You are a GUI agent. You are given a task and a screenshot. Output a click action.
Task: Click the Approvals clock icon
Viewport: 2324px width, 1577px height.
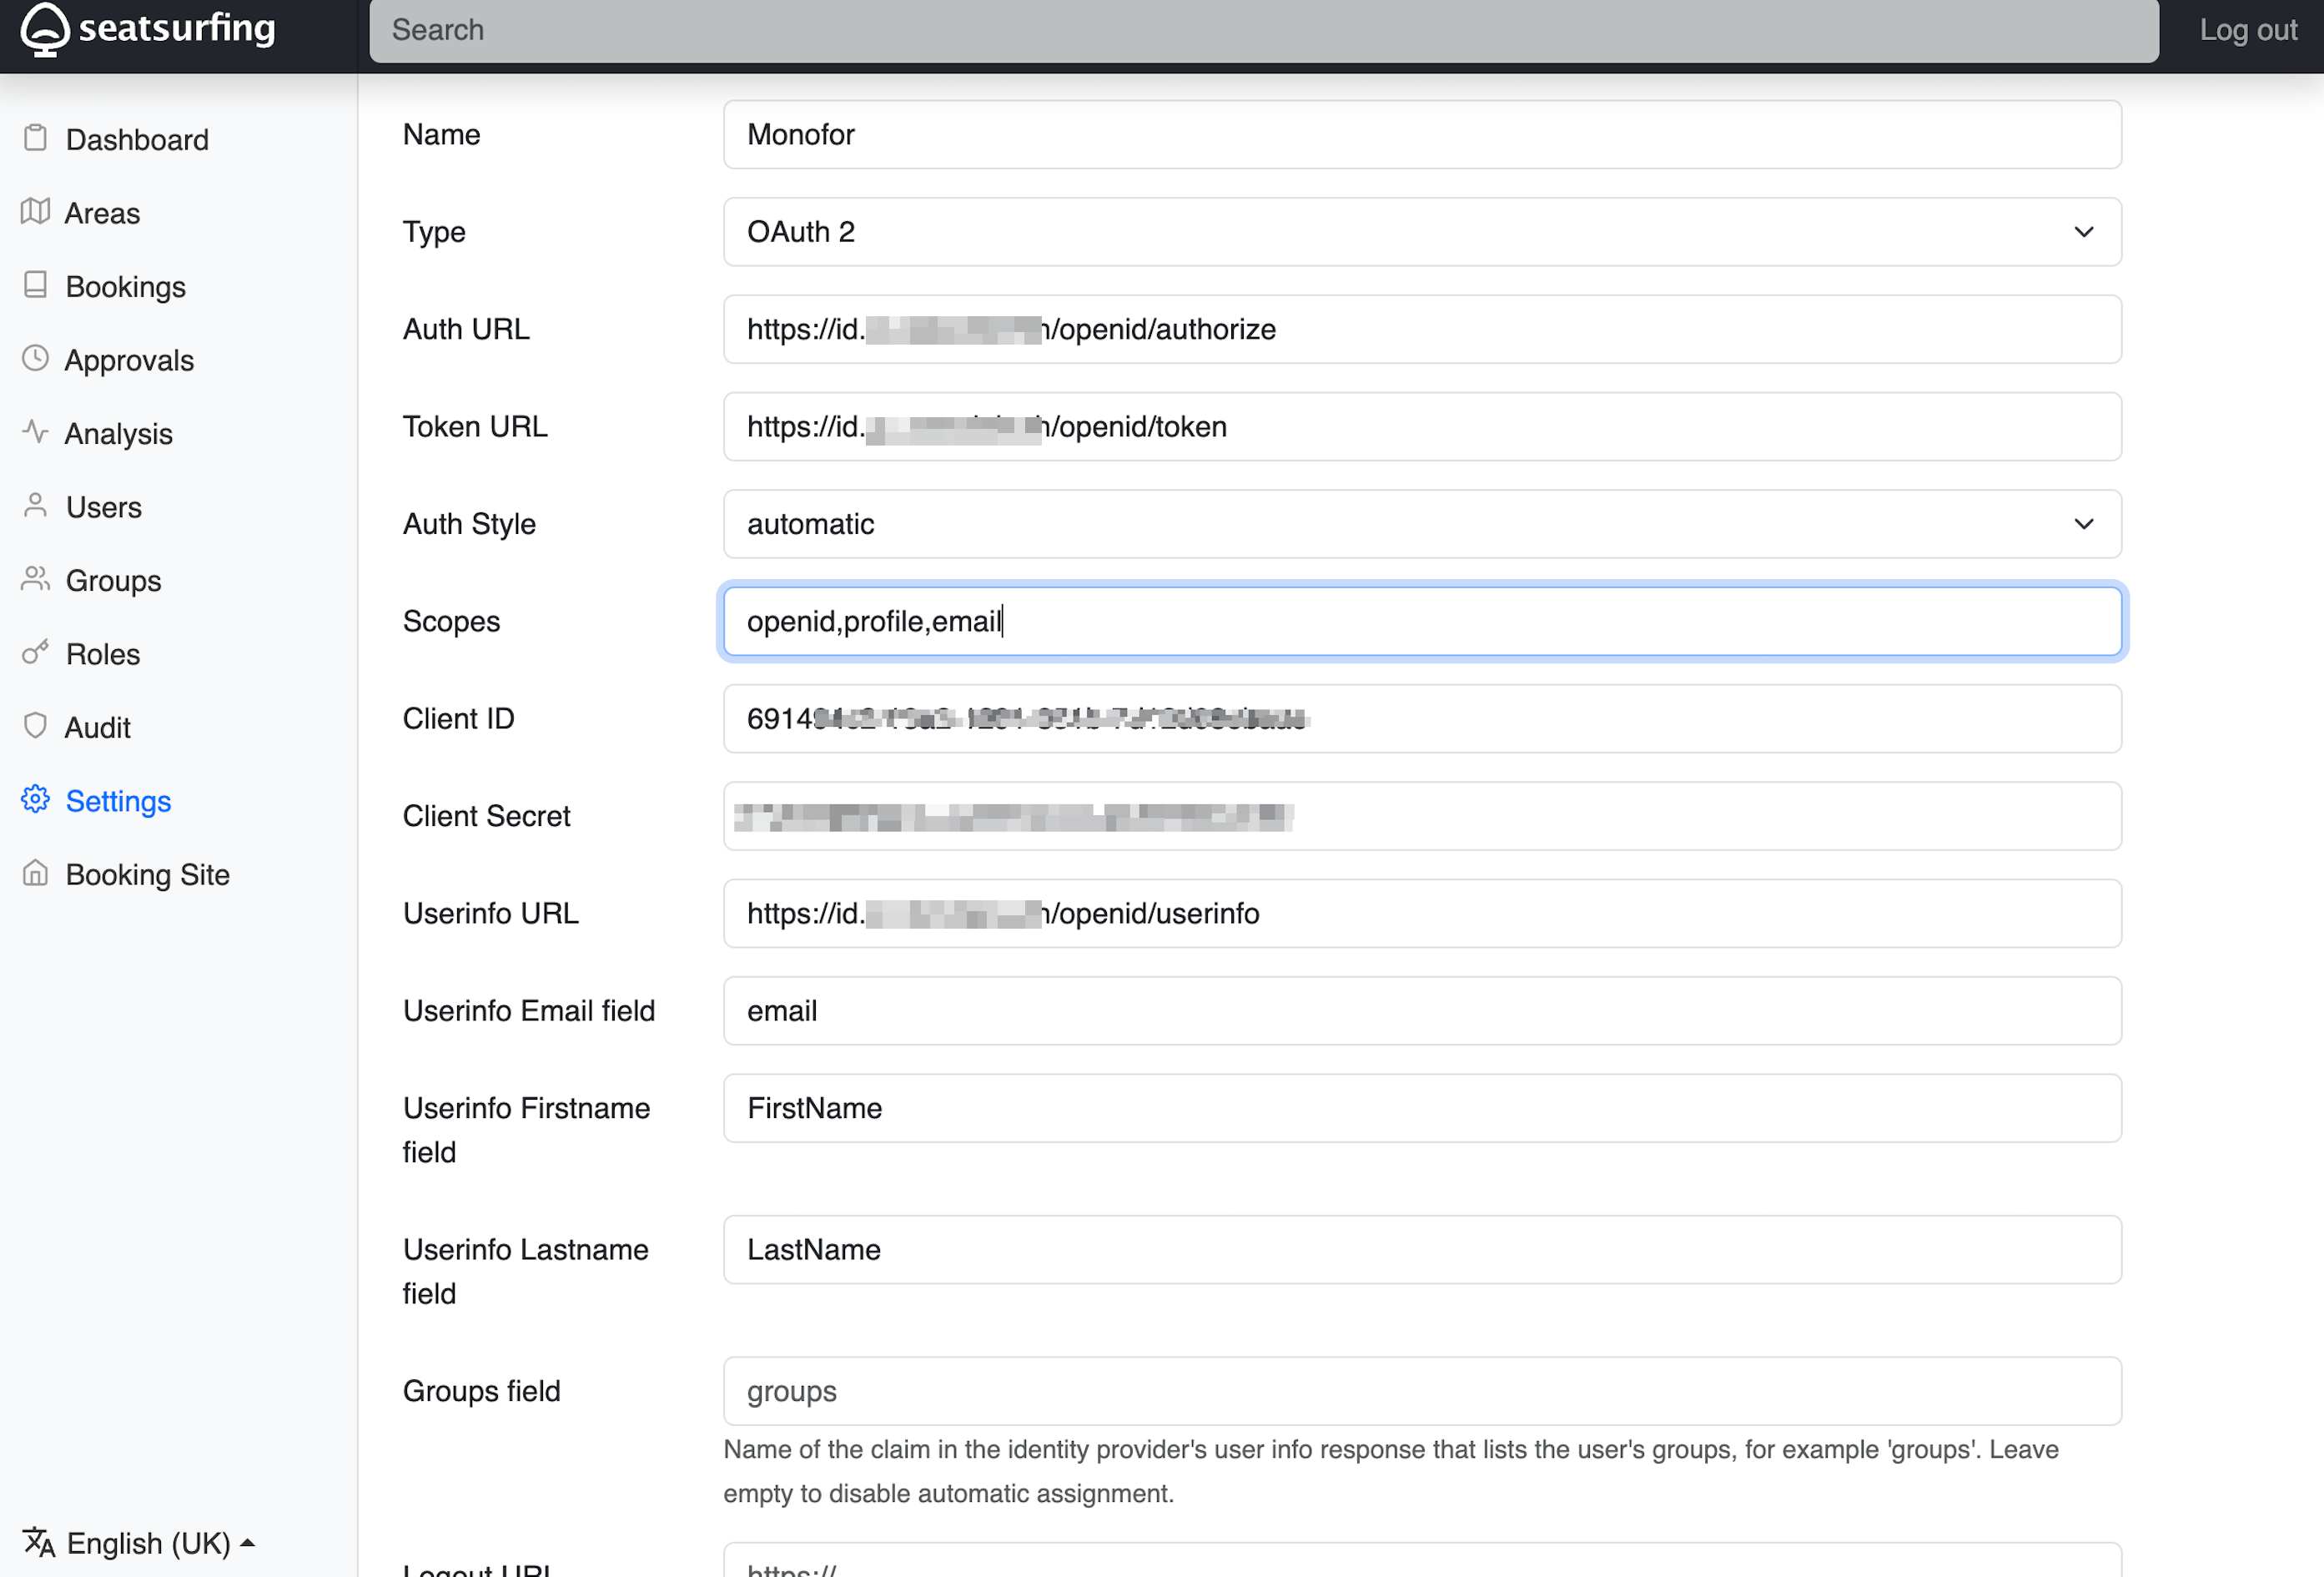(x=35, y=359)
